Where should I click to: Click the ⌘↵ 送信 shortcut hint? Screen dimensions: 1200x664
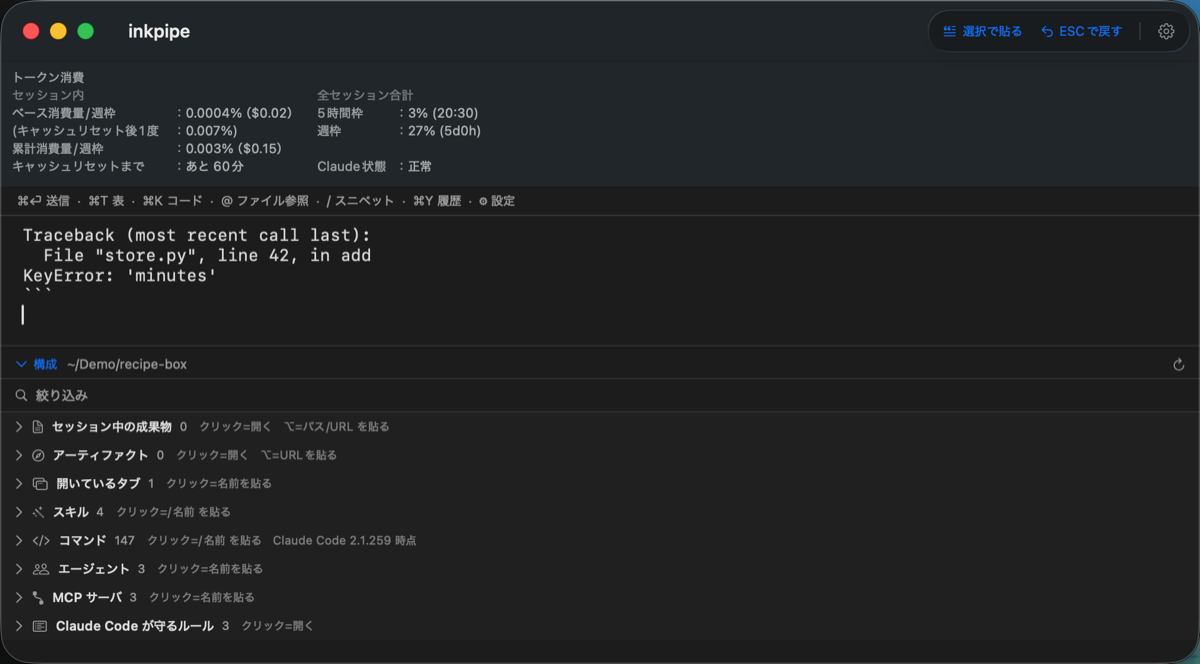click(43, 201)
